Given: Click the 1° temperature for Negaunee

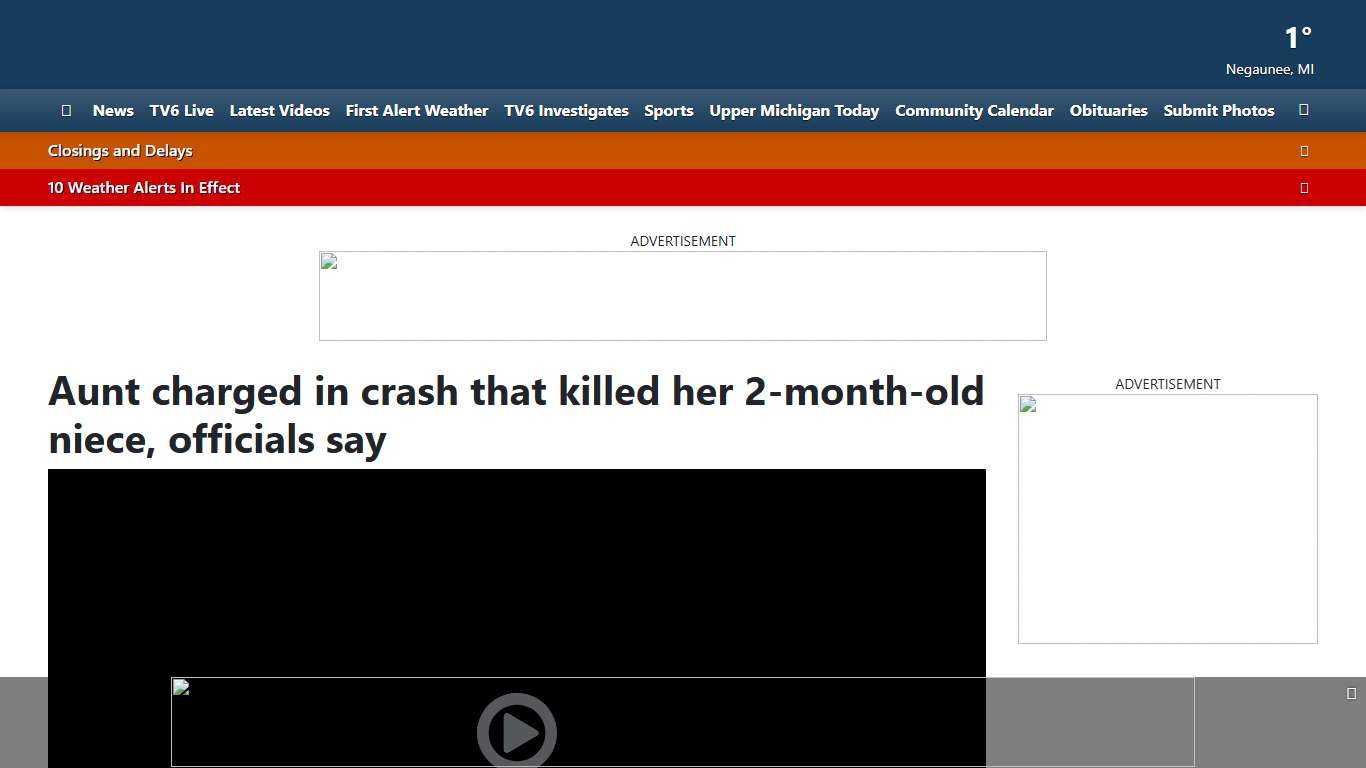Looking at the screenshot, I should [1297, 38].
